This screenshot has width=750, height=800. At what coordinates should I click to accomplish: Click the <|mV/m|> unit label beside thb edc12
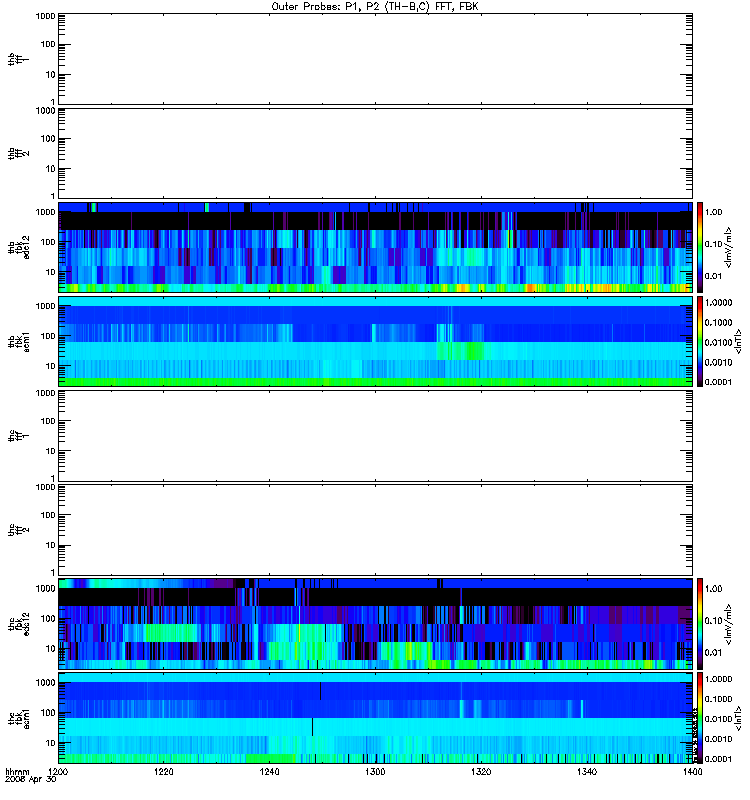tap(729, 247)
